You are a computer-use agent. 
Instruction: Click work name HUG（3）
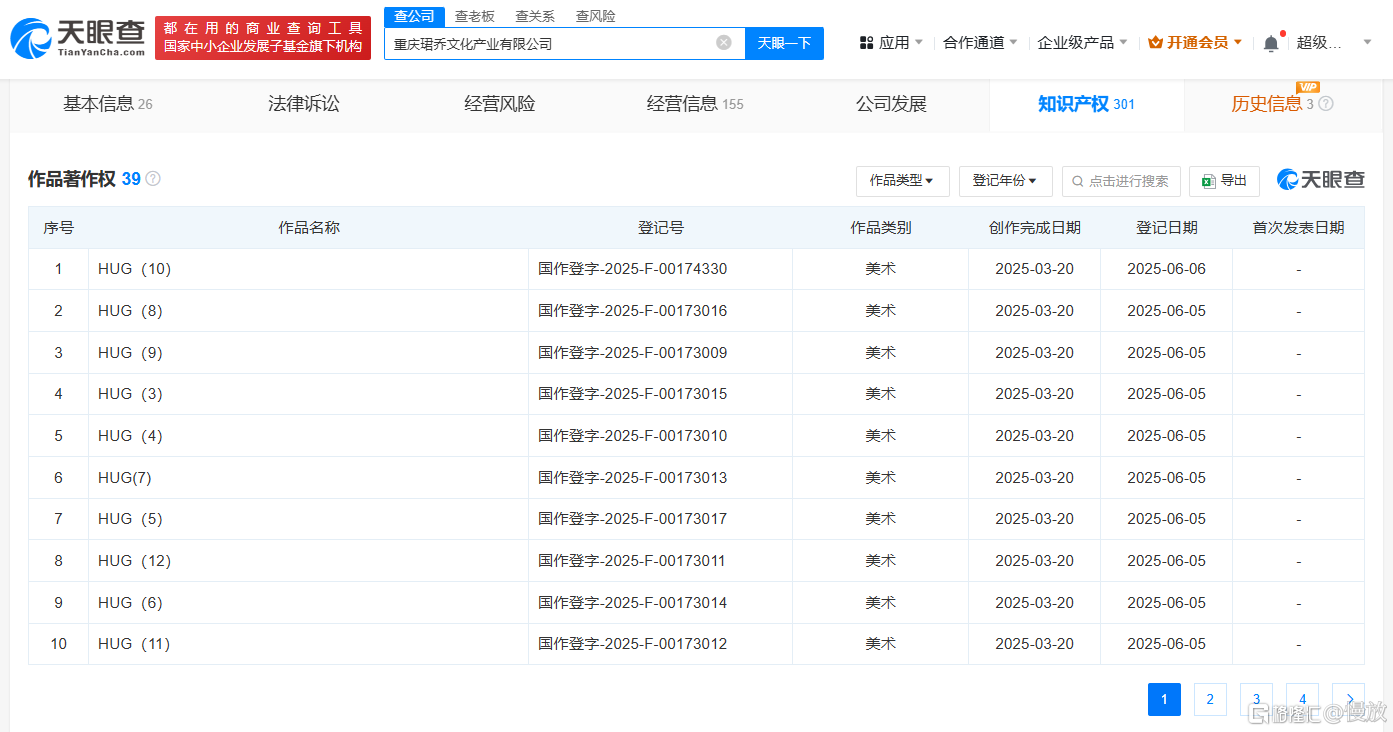(x=130, y=394)
